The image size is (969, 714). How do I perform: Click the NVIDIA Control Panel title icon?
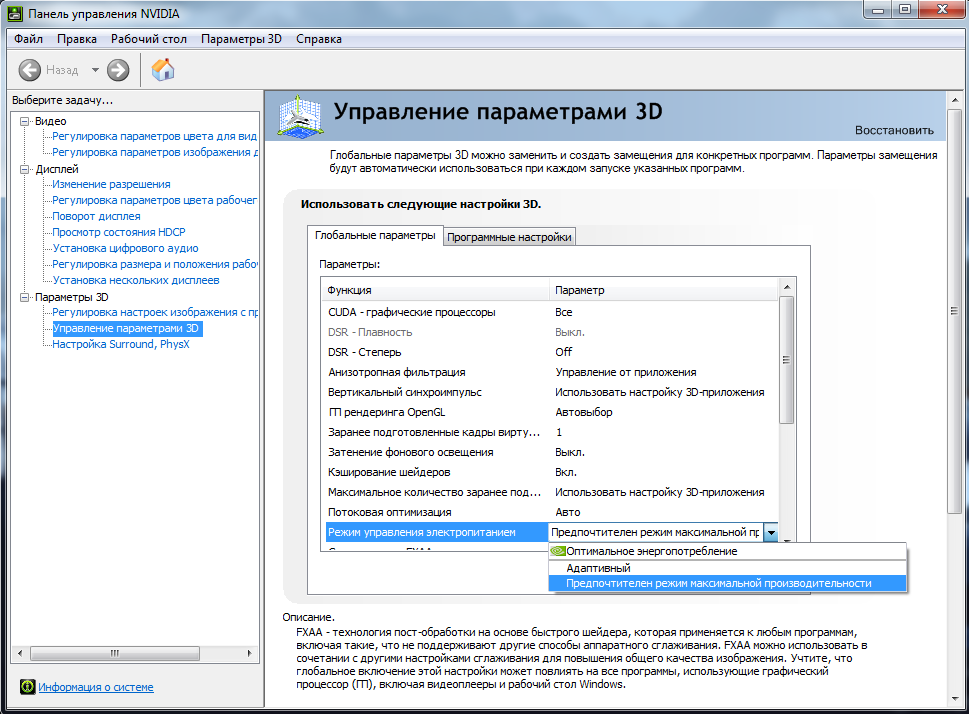[15, 14]
